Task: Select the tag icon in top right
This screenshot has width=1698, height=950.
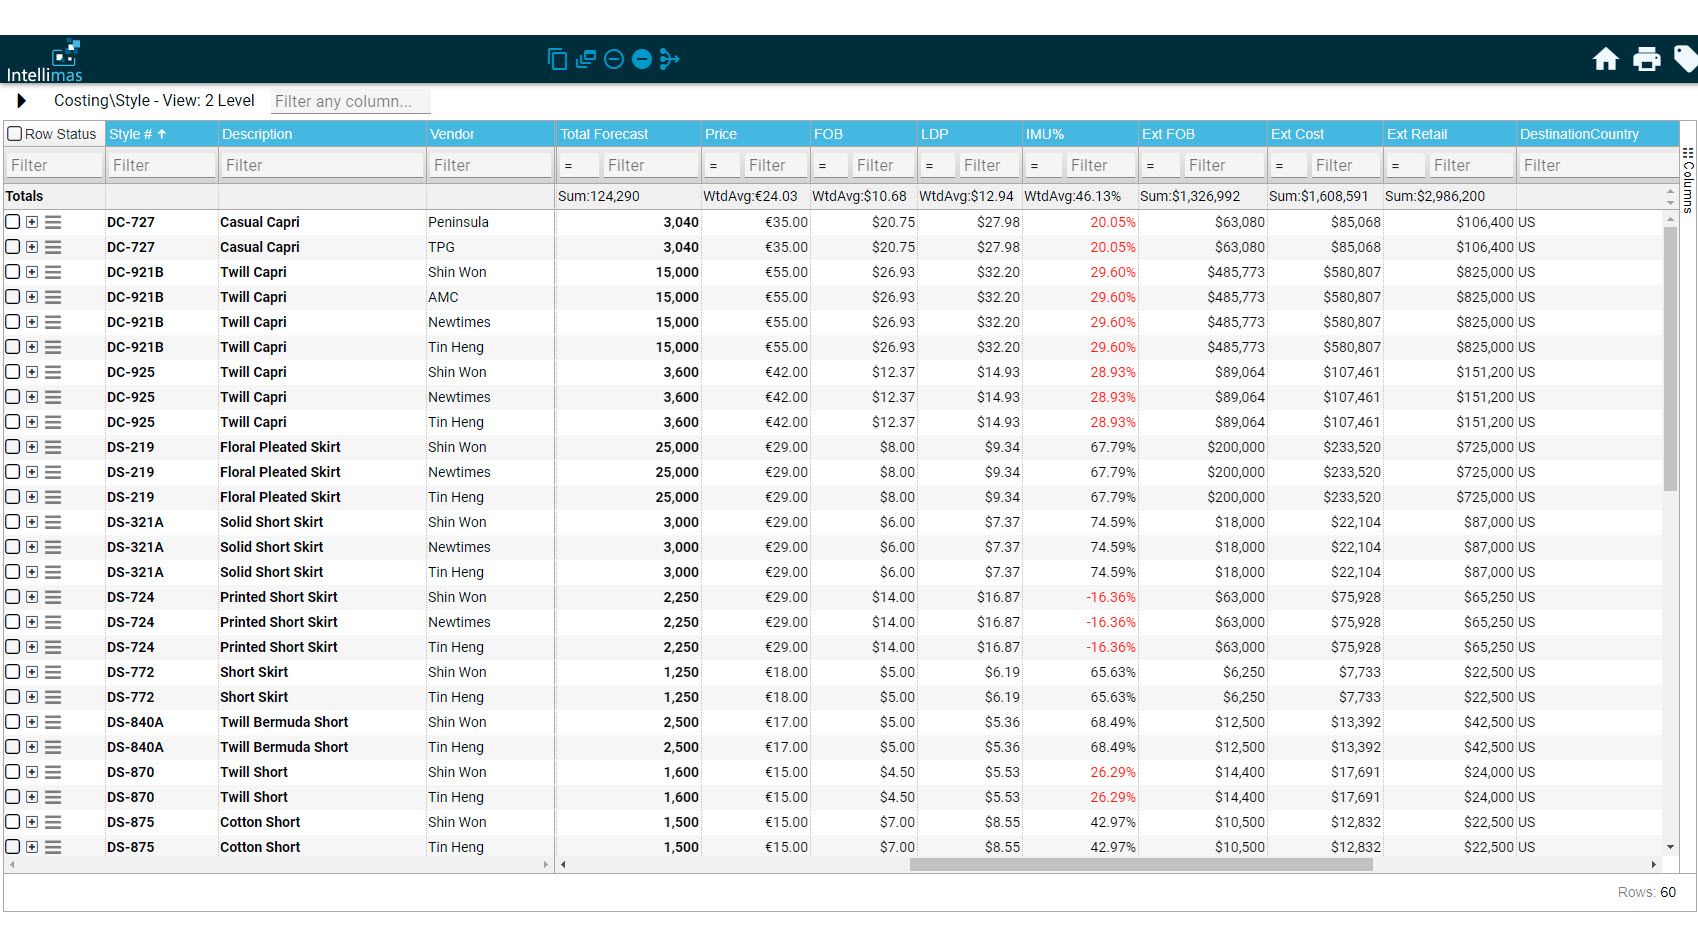Action: (x=1686, y=59)
